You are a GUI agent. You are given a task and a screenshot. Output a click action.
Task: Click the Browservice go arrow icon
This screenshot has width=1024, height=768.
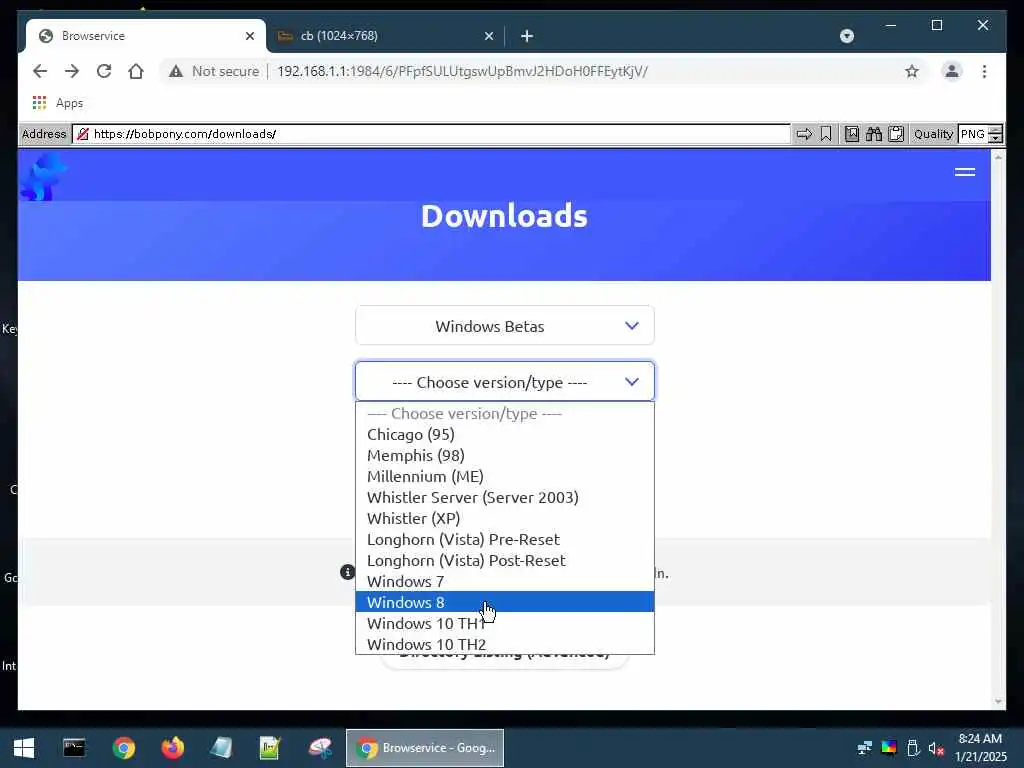coord(804,134)
